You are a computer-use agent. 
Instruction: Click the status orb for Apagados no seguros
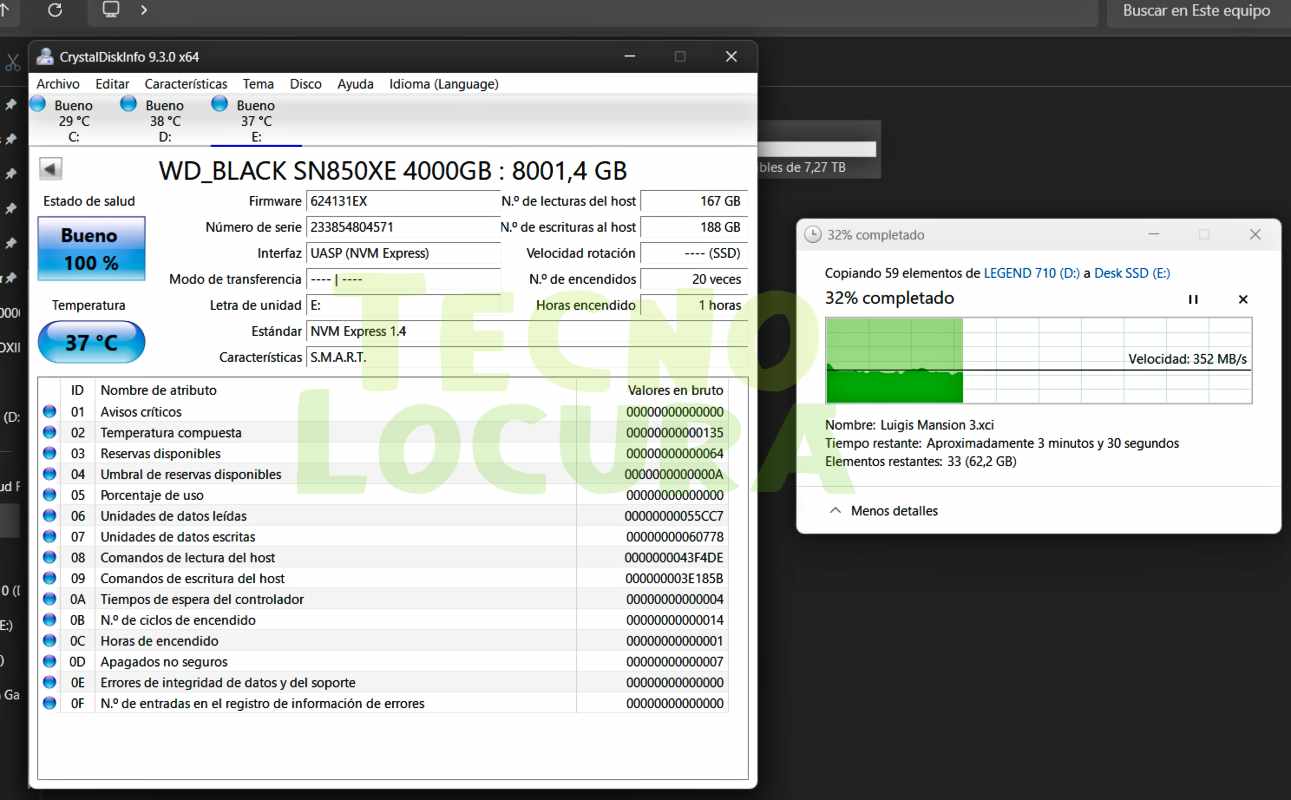click(x=49, y=662)
